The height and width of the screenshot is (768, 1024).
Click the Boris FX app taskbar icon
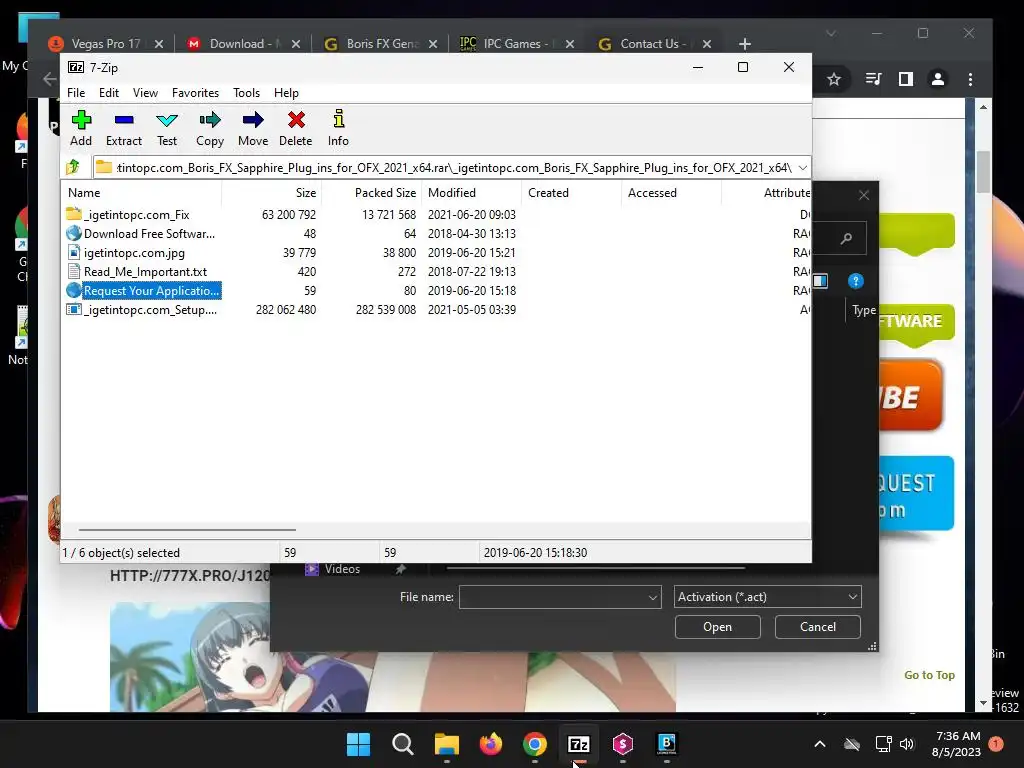pos(667,744)
